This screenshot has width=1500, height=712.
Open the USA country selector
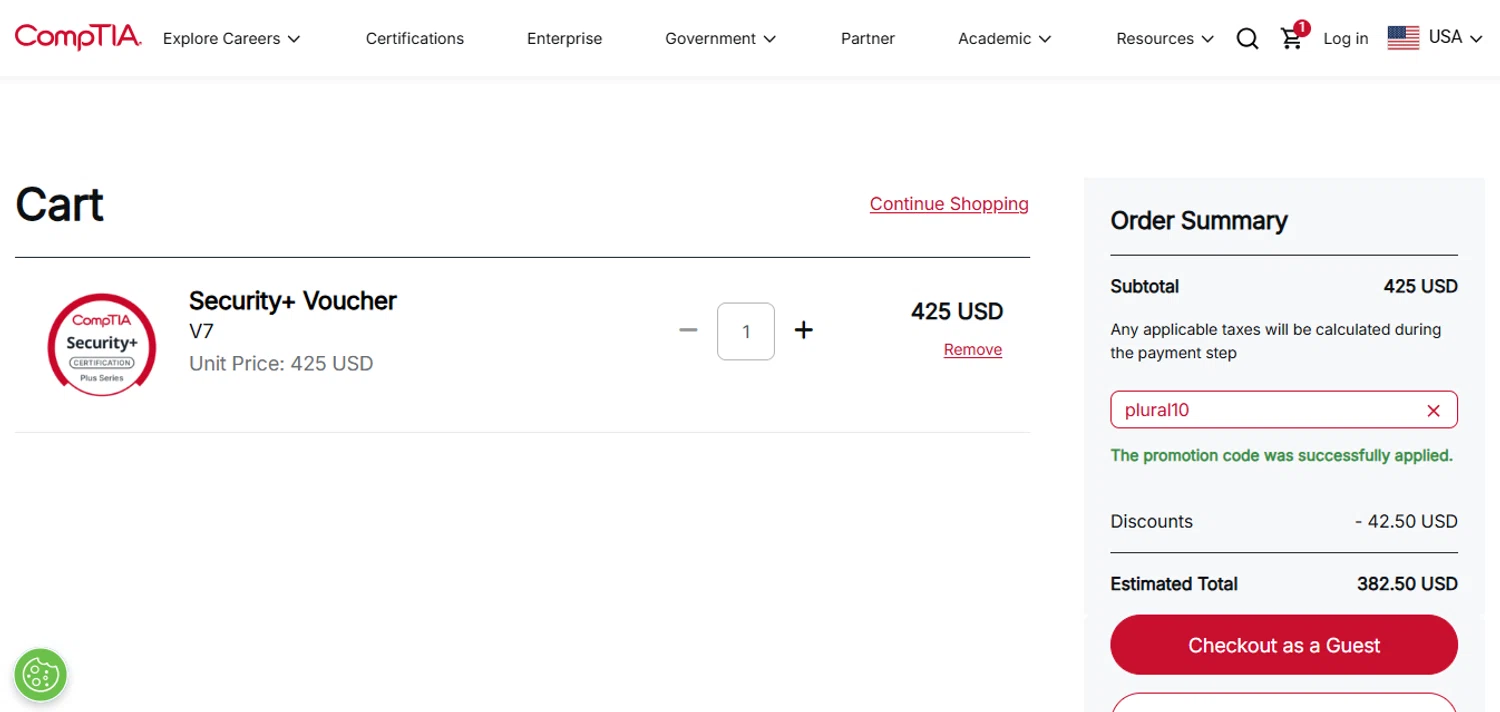coord(1435,38)
